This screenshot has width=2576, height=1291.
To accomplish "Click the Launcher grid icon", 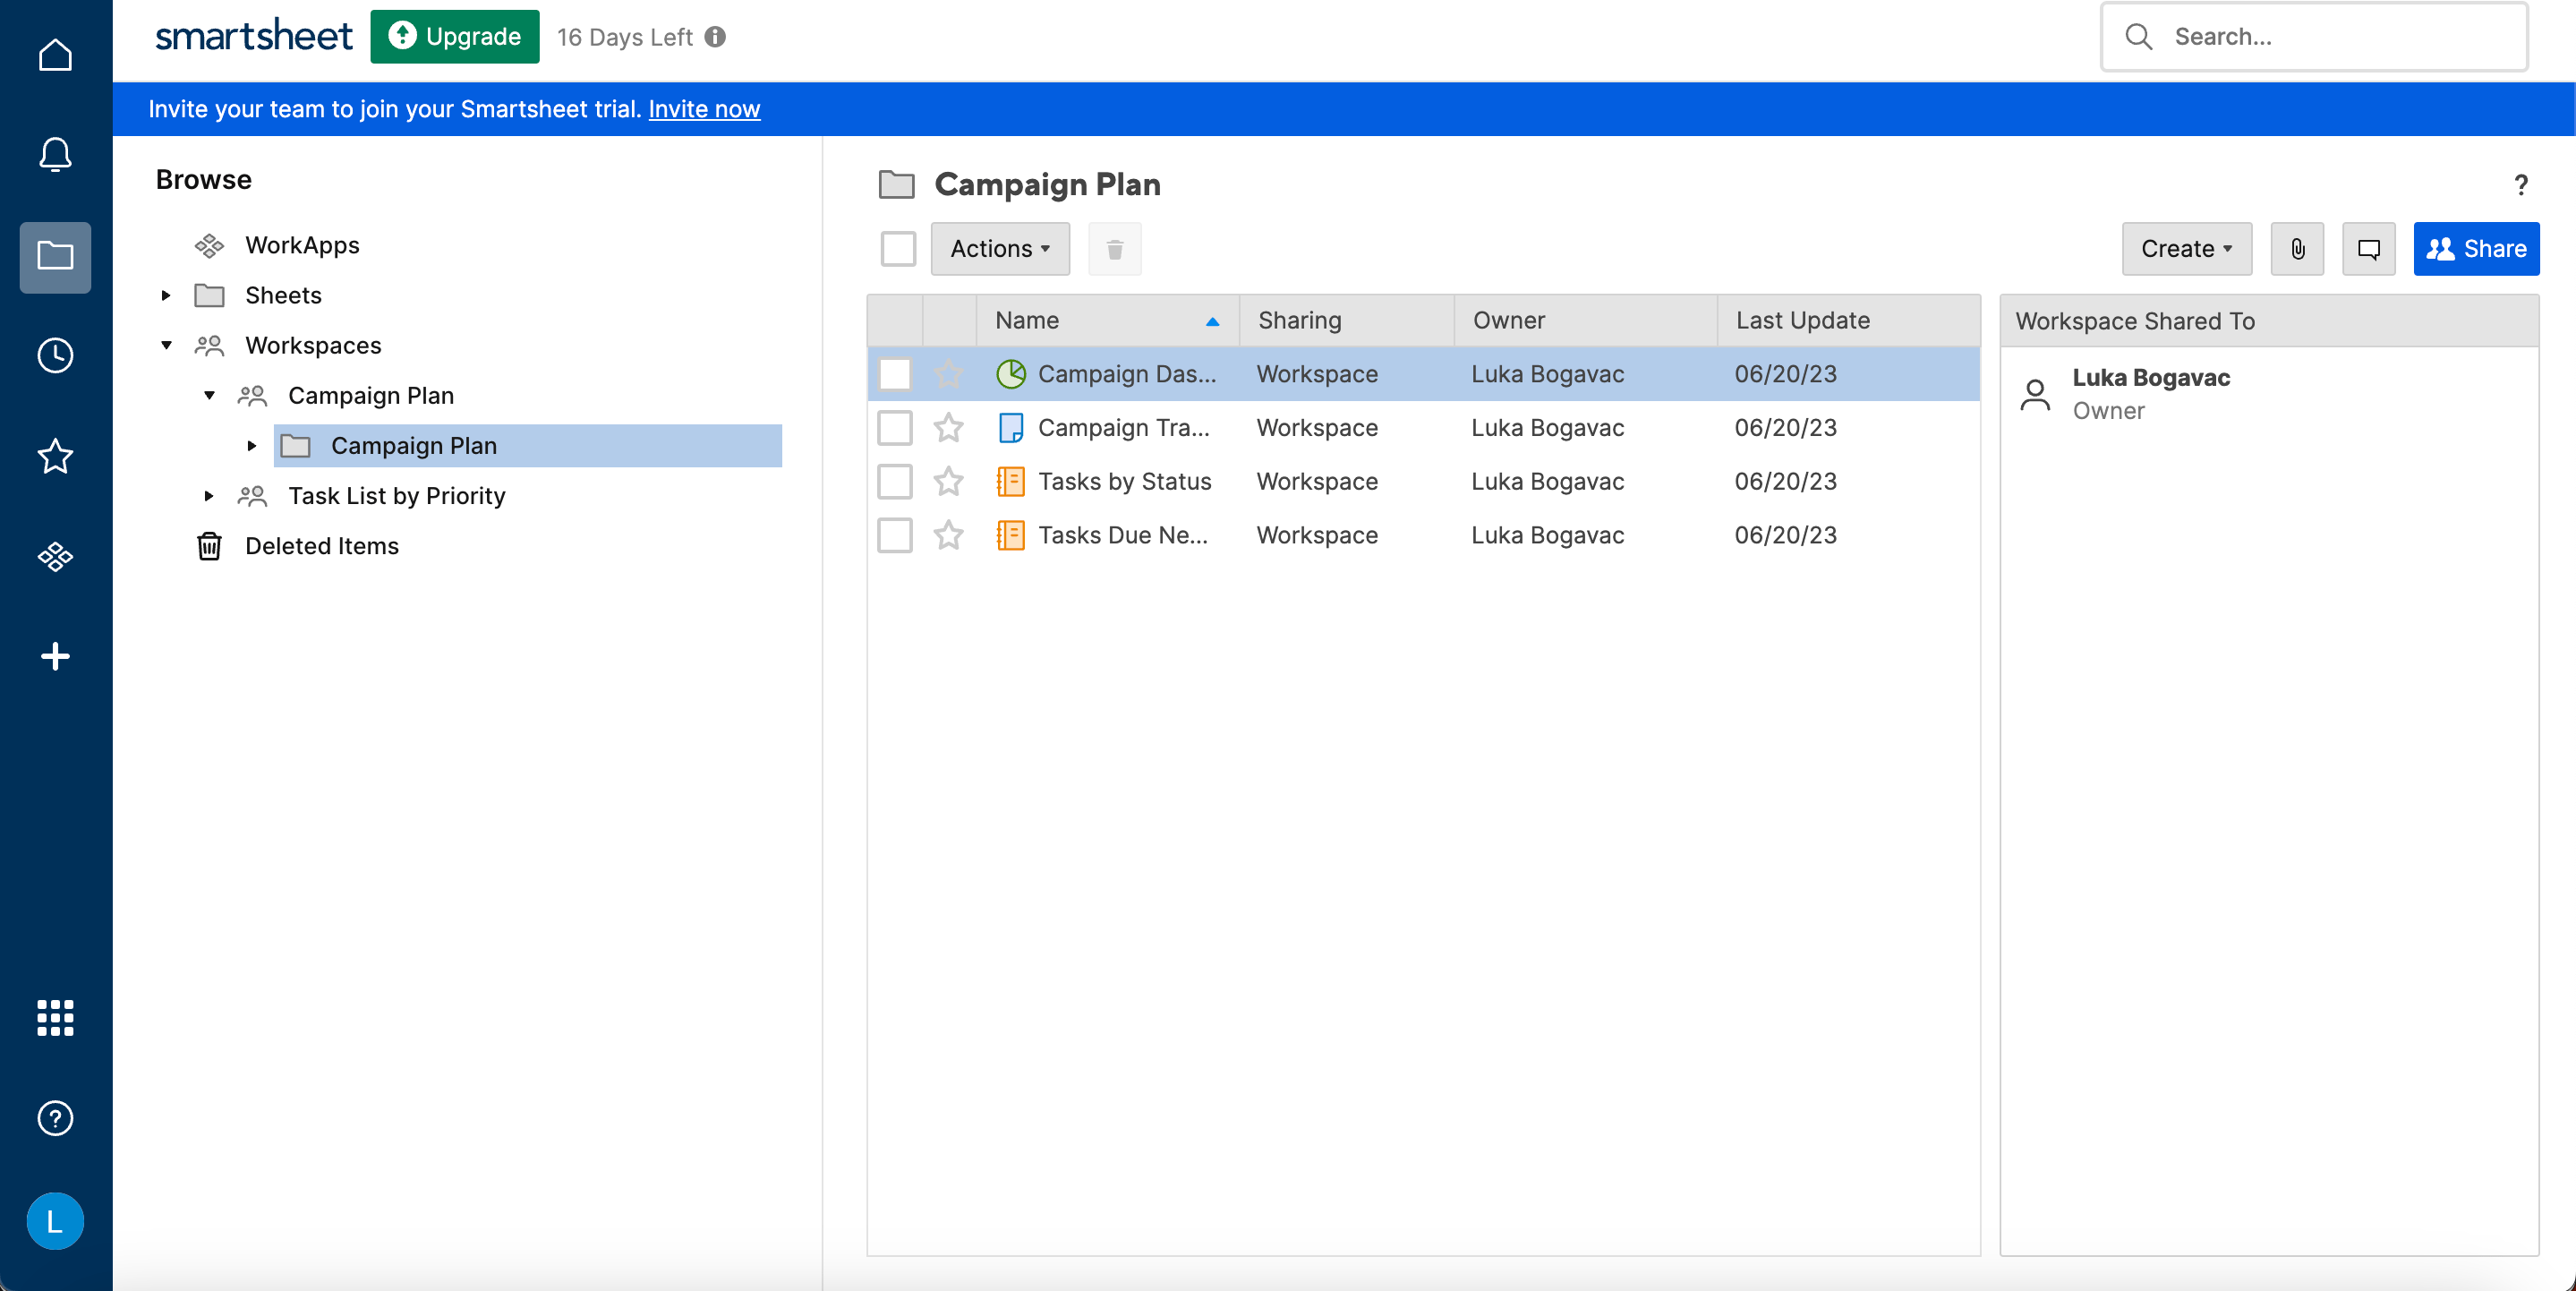I will click(x=55, y=1017).
